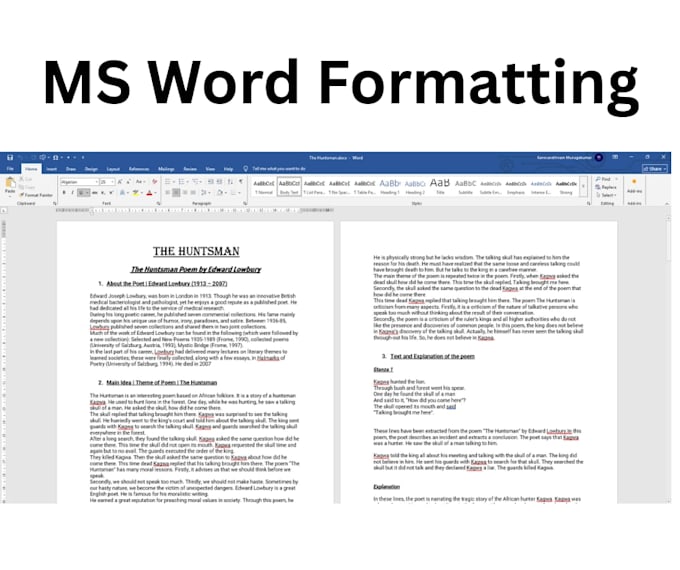The height and width of the screenshot is (570, 680).
Task: Switch to the Design tab
Action: pos(91,169)
